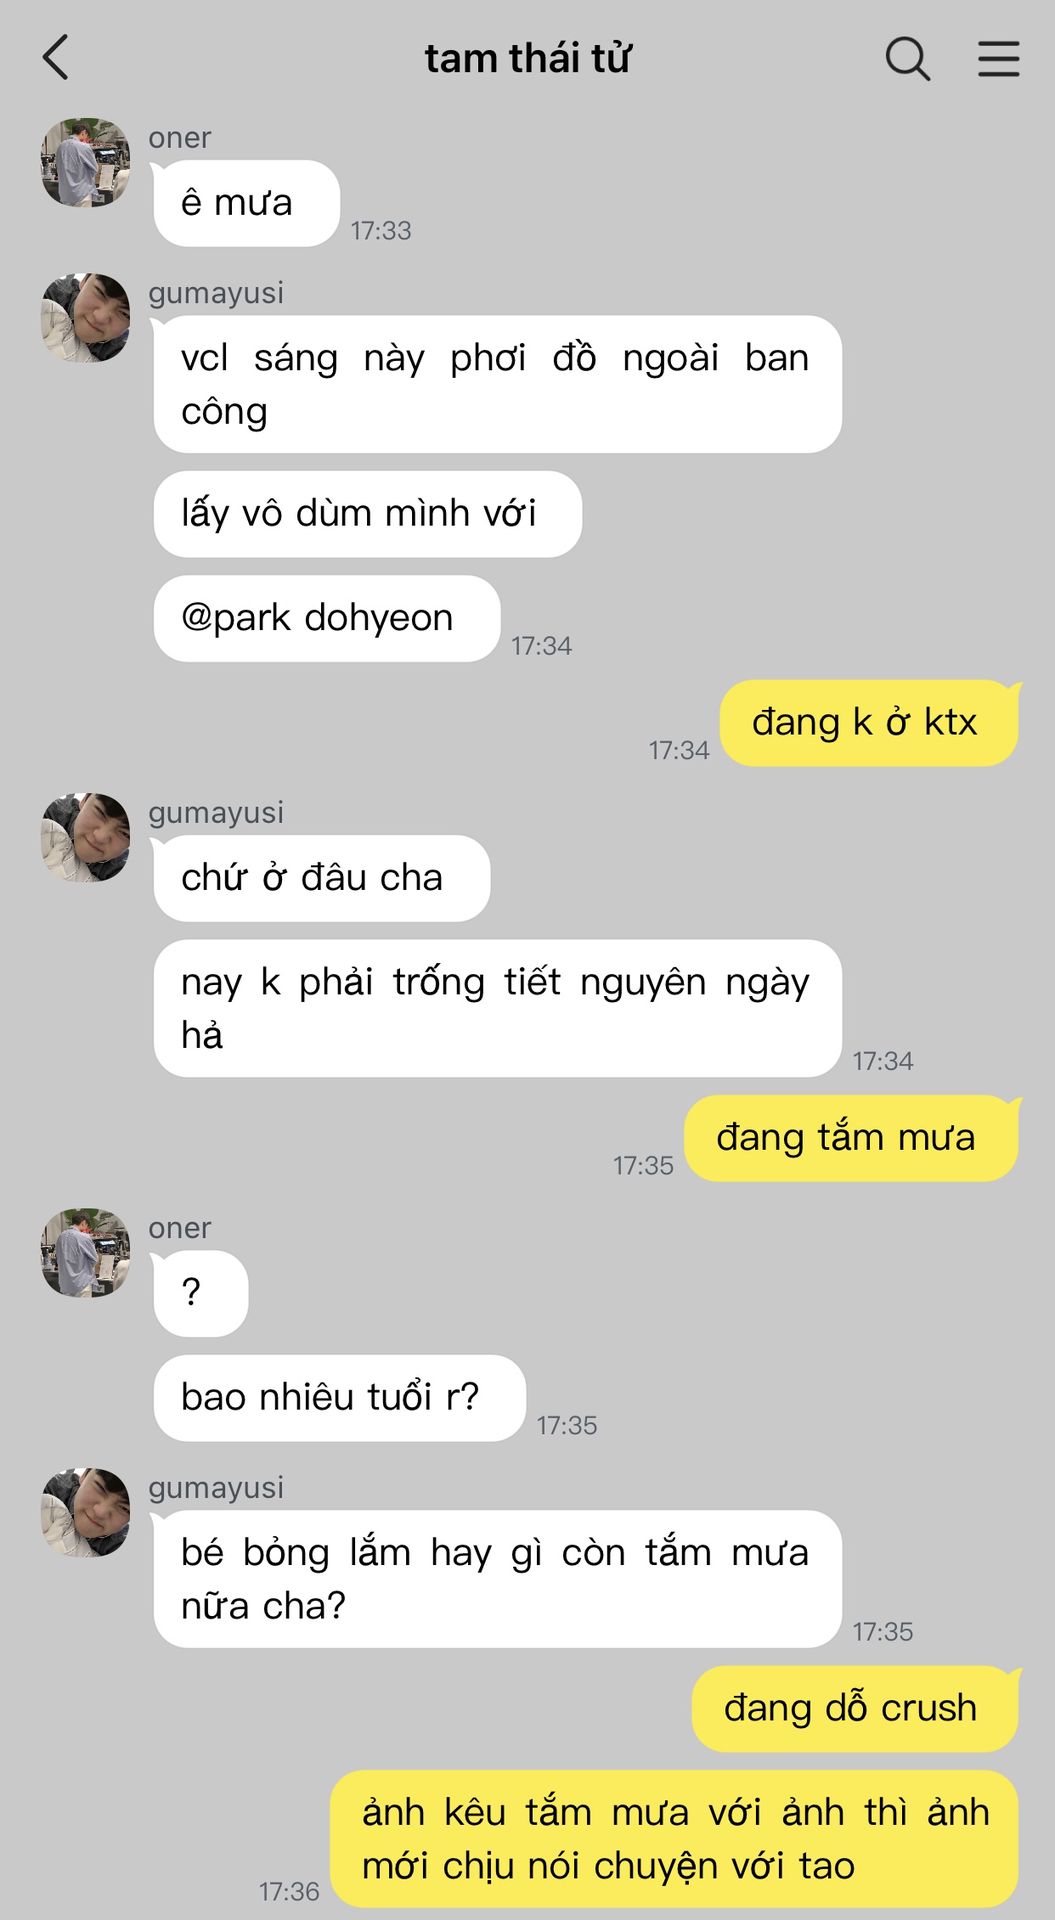Select the yellow 'đang dỗ crush' bubble

[855, 1708]
